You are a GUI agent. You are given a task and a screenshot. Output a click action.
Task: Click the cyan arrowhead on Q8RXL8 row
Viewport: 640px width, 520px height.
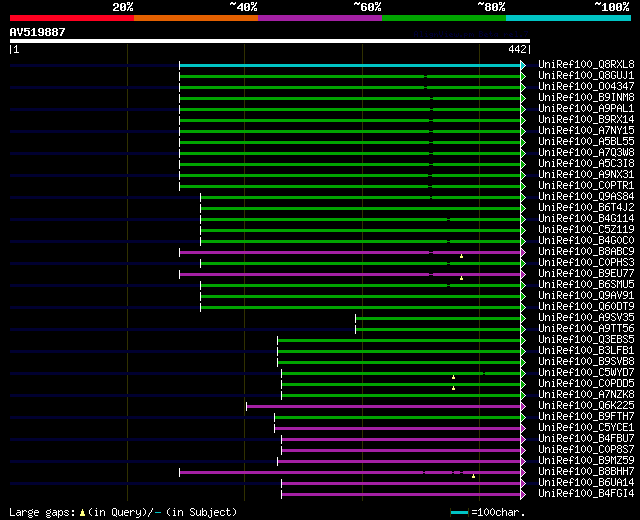pyautogui.click(x=523, y=65)
